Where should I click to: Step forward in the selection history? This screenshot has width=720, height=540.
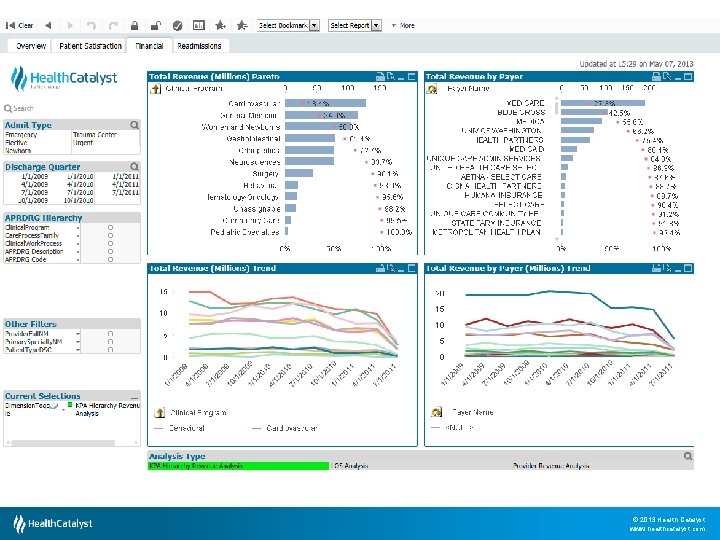pos(70,25)
